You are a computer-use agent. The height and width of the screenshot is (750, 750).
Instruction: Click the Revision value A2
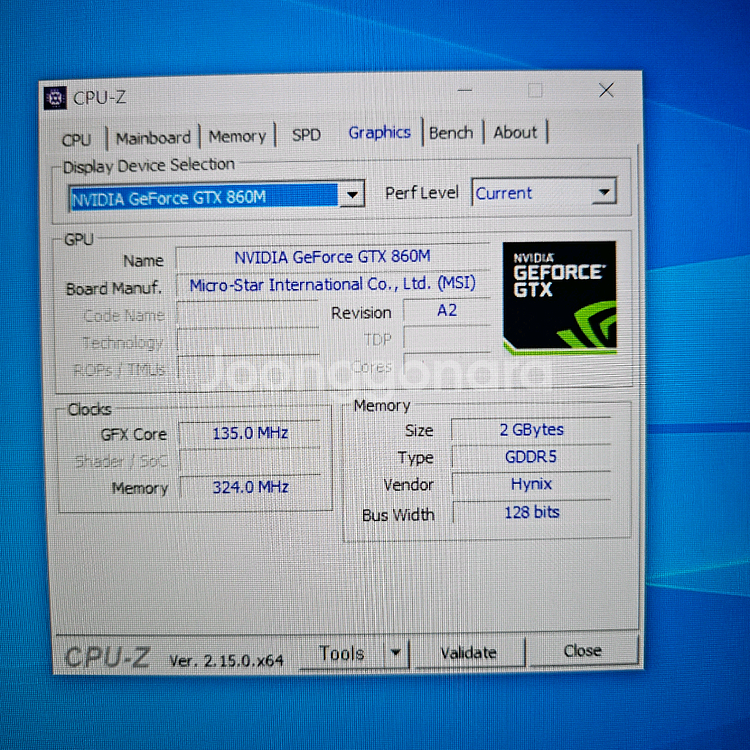pos(447,310)
